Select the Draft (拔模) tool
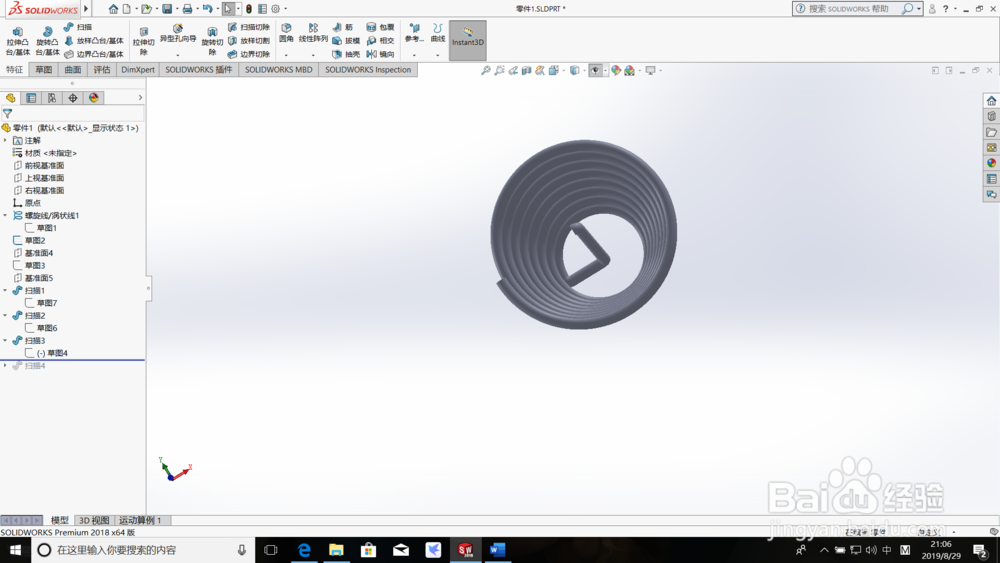 (x=346, y=41)
